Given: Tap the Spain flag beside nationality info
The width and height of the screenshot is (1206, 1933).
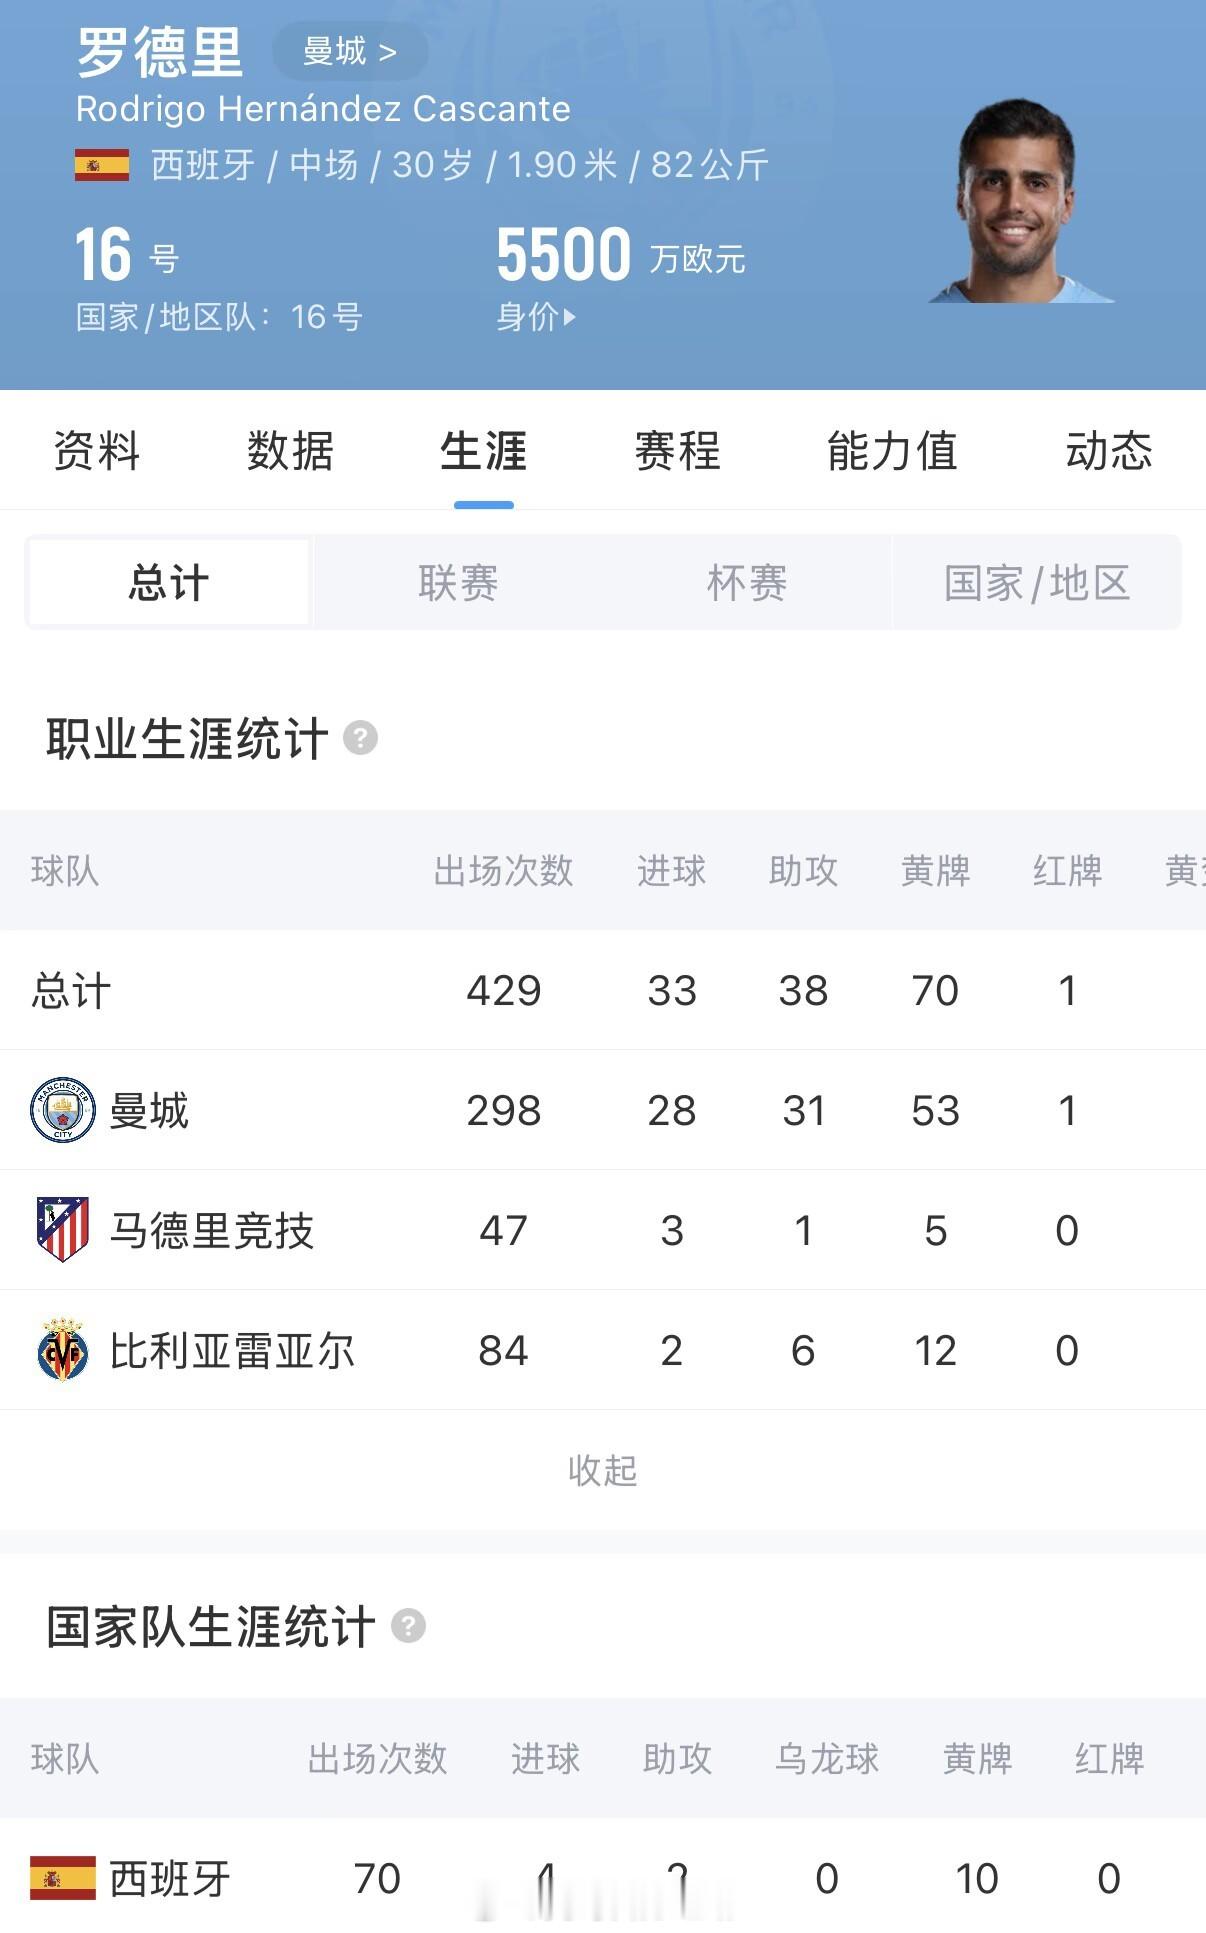Looking at the screenshot, I should pos(102,165).
